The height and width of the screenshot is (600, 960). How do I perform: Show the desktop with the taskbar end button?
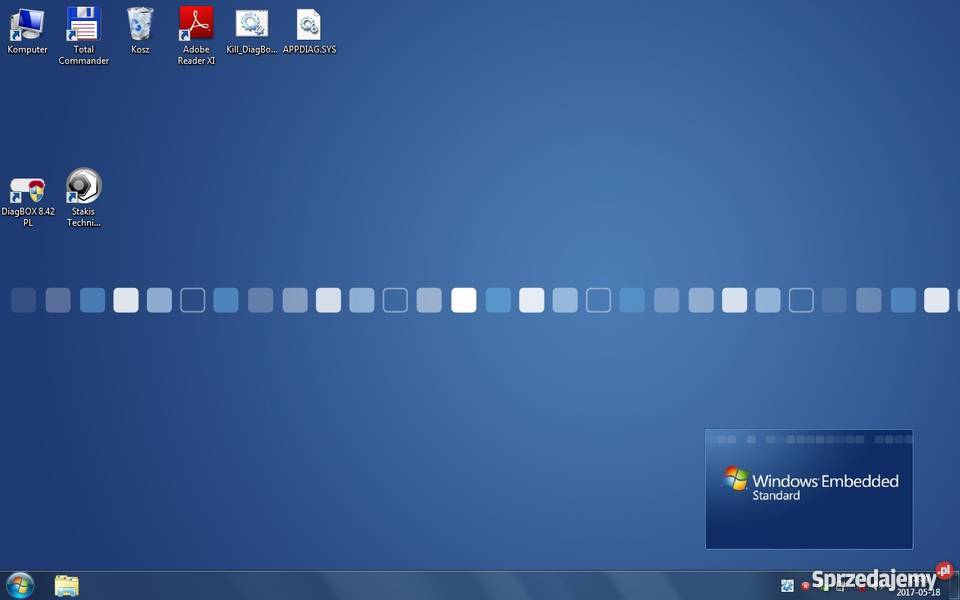[956, 585]
